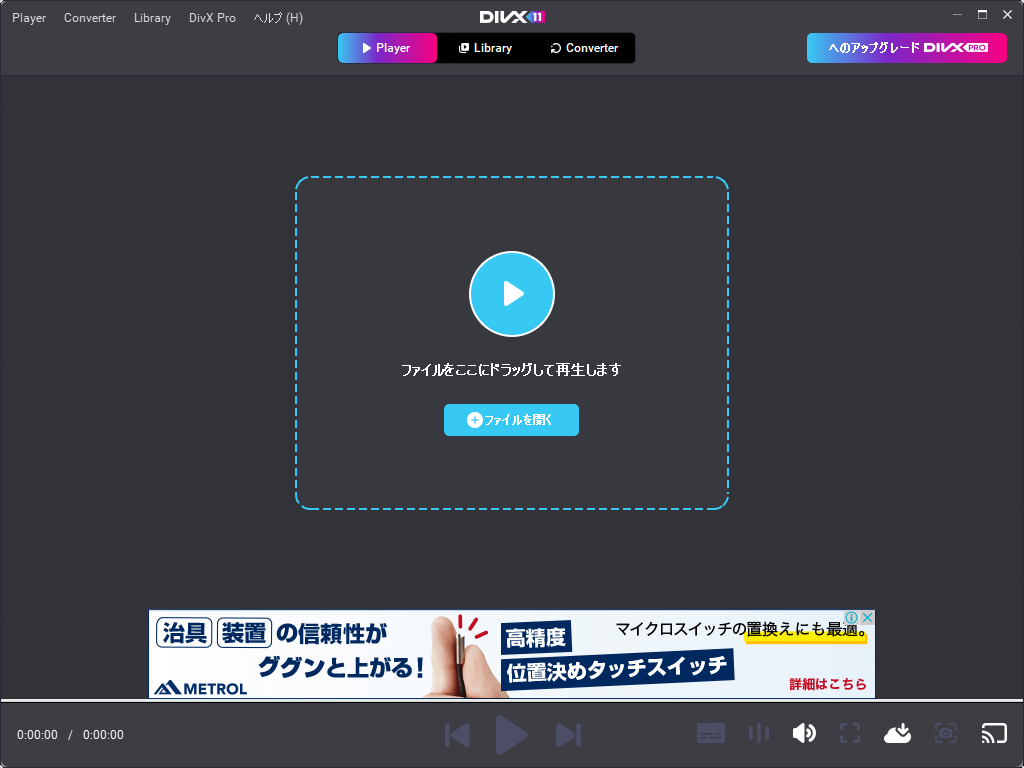Click the large circular play icon
Image resolution: width=1024 pixels, height=768 pixels.
(511, 293)
